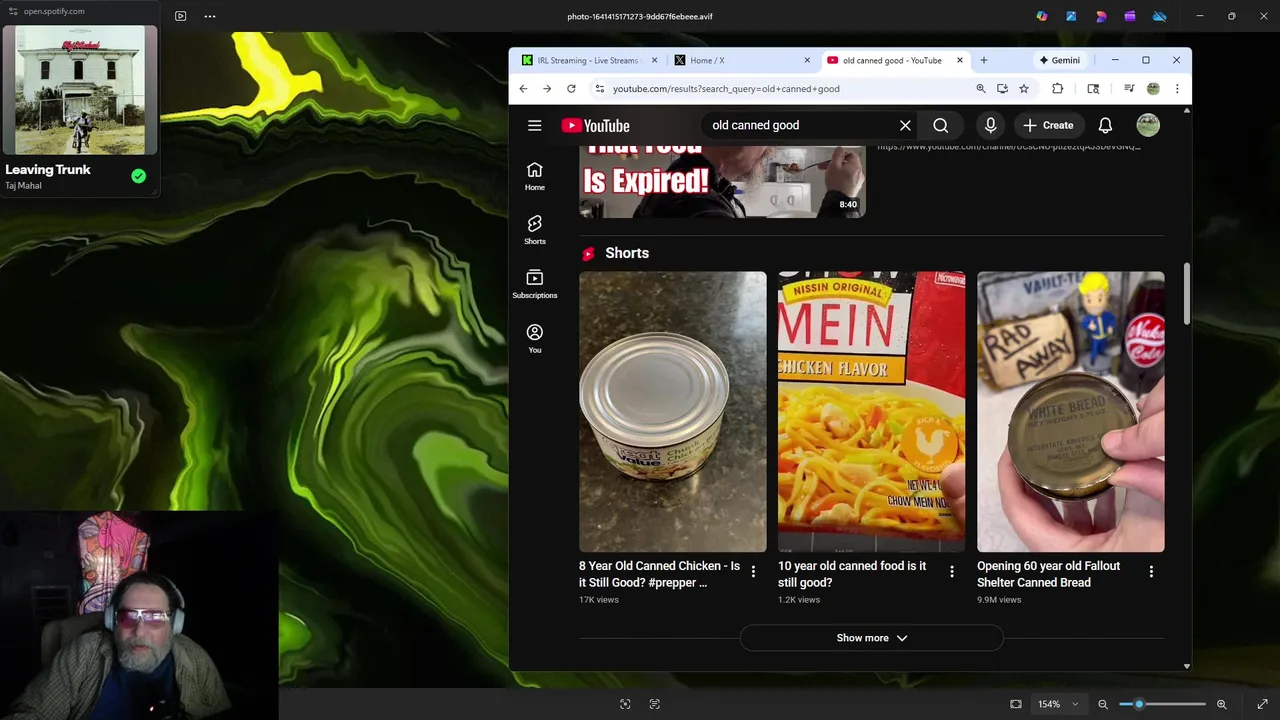
Task: Click the slideshow icon in Photos title bar
Action: (x=180, y=16)
